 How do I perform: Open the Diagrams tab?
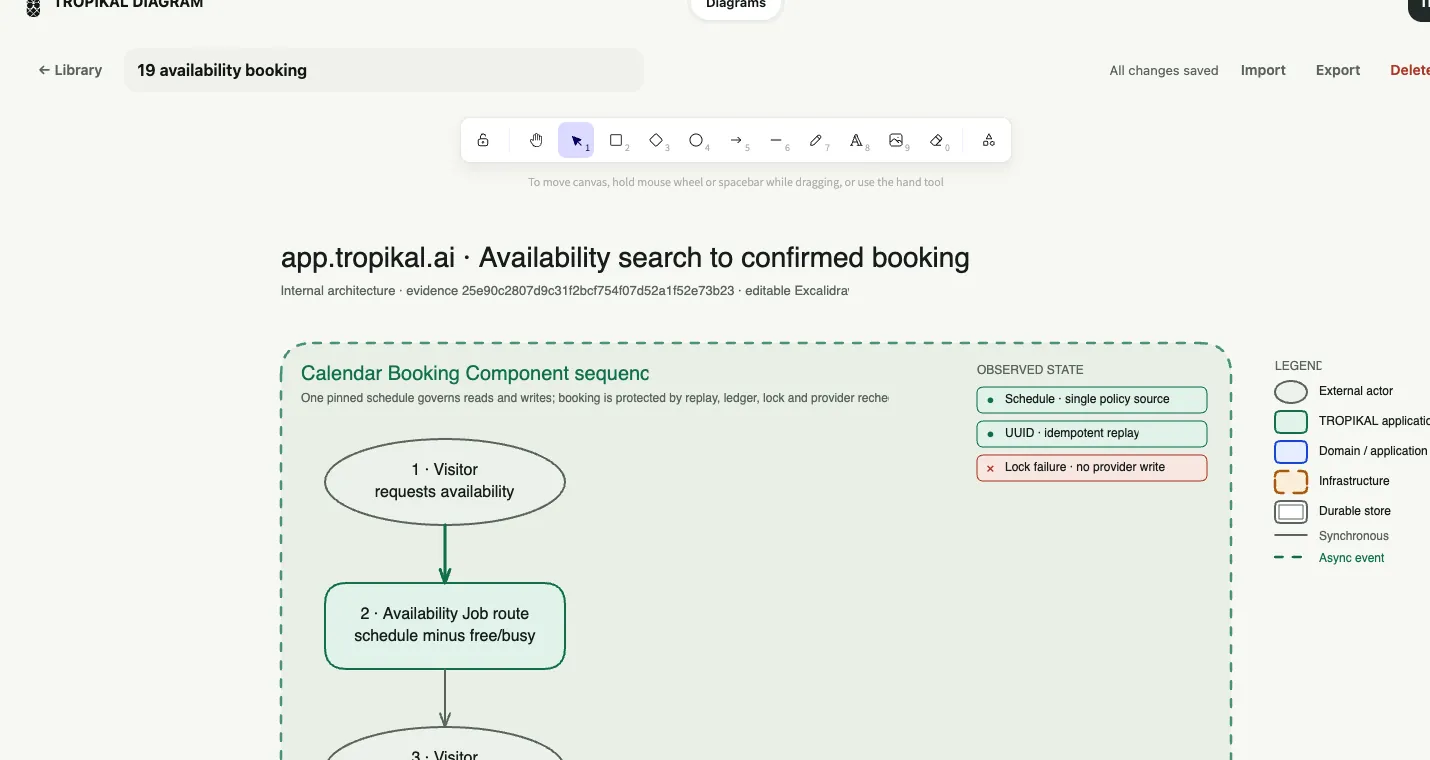pos(736,6)
